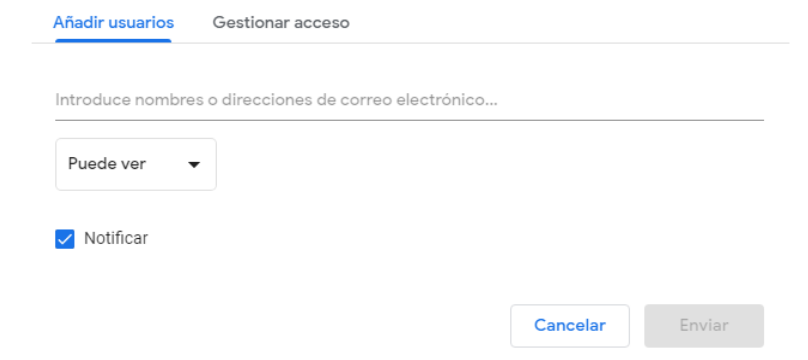Click the Cancelar button

point(570,325)
